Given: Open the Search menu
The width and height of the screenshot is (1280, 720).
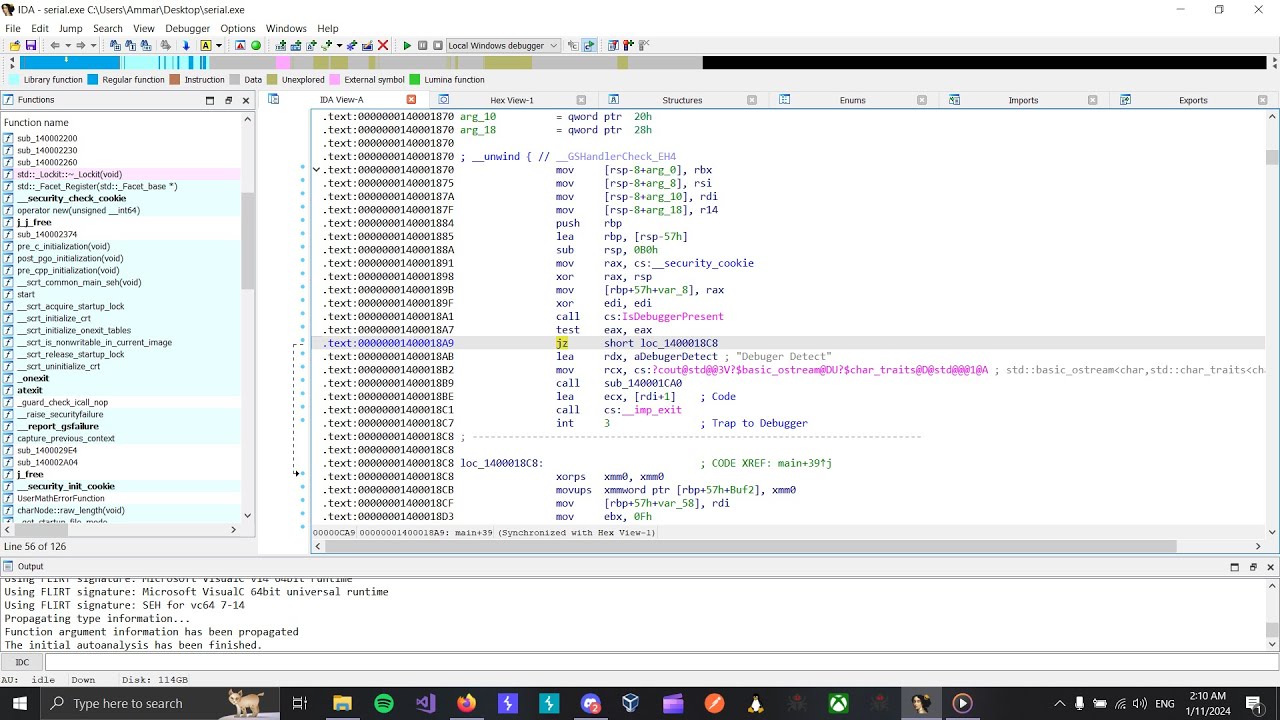Looking at the screenshot, I should click(x=107, y=28).
